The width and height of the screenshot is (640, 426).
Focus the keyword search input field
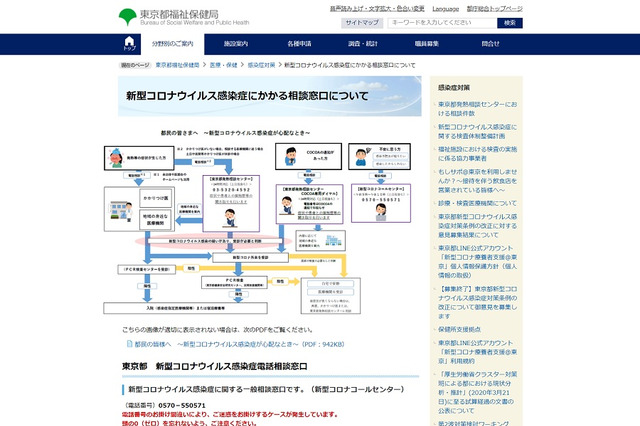click(442, 23)
